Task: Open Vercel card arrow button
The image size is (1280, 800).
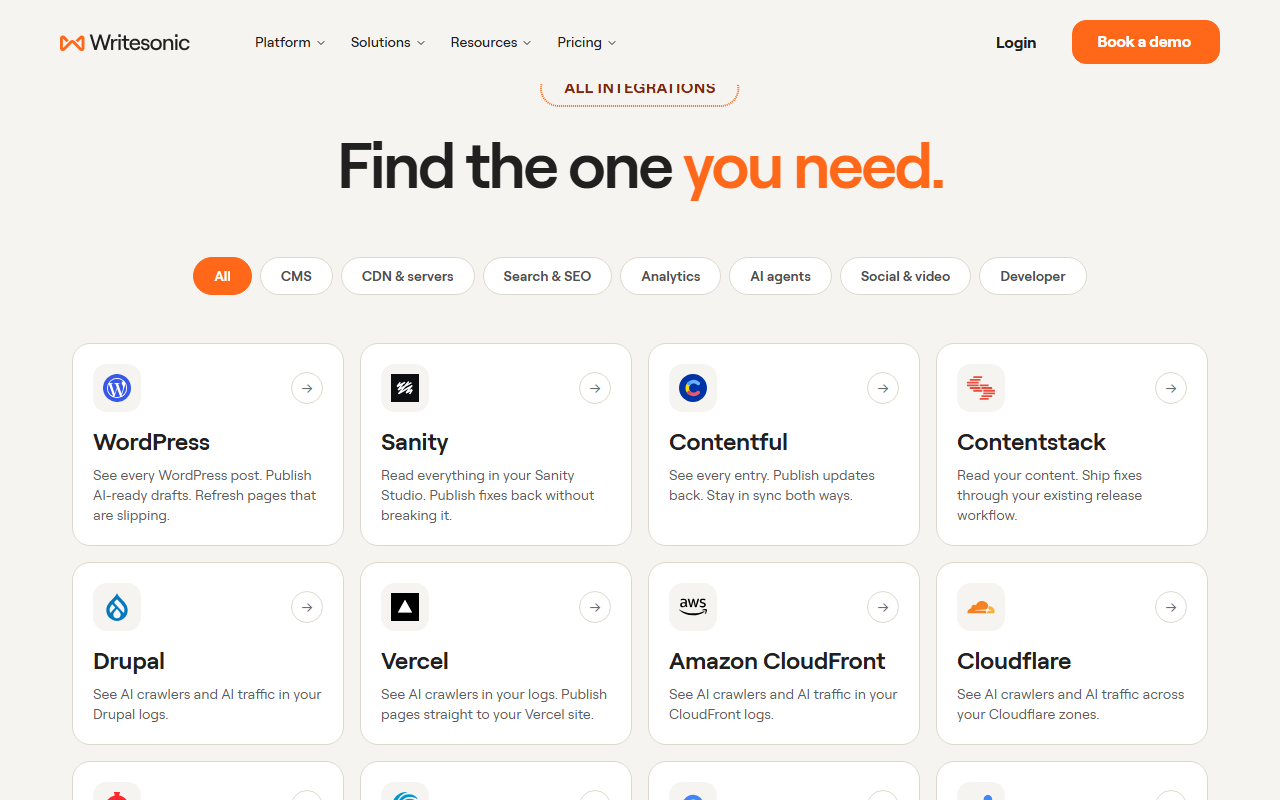Action: (595, 607)
